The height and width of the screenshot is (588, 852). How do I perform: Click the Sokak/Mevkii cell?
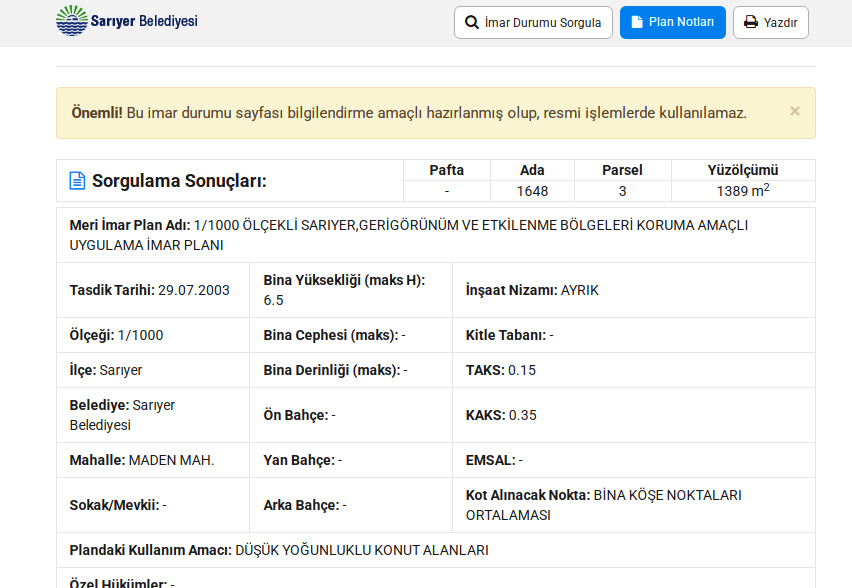pos(153,505)
